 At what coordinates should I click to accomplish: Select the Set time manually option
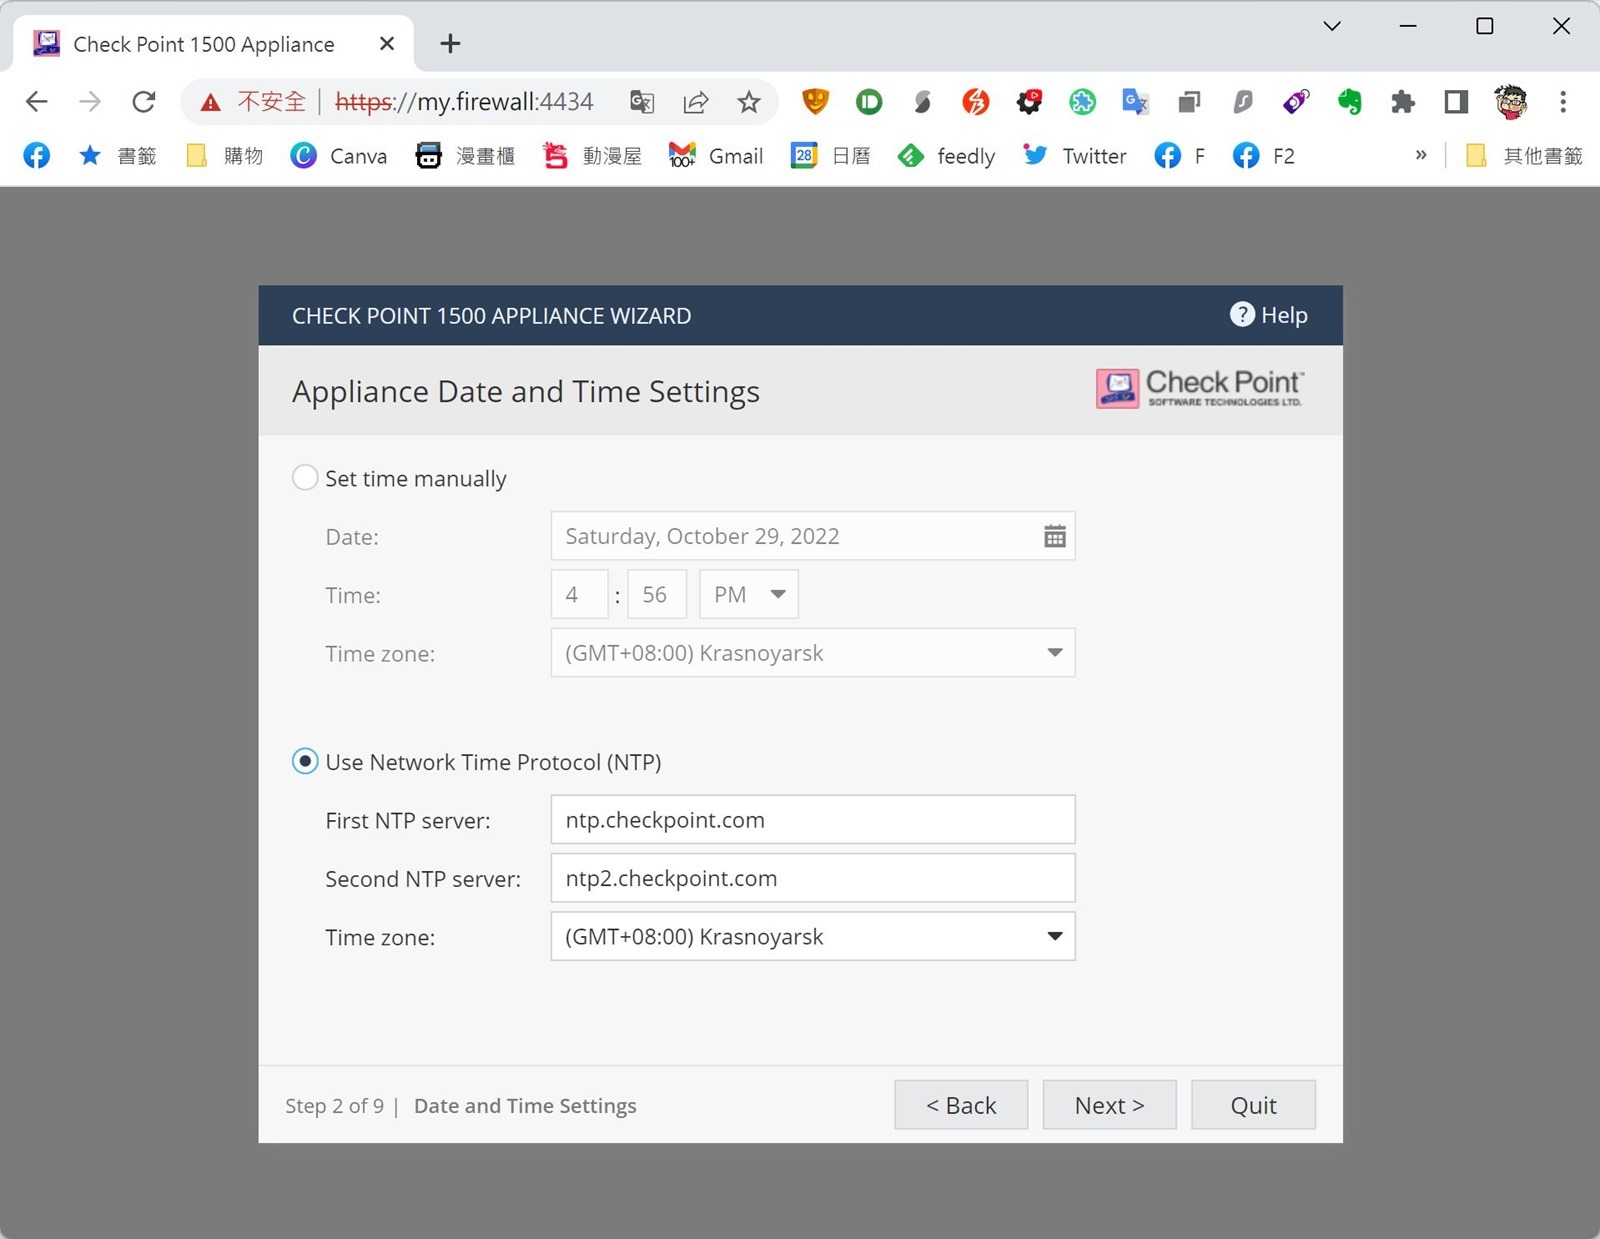(x=305, y=478)
